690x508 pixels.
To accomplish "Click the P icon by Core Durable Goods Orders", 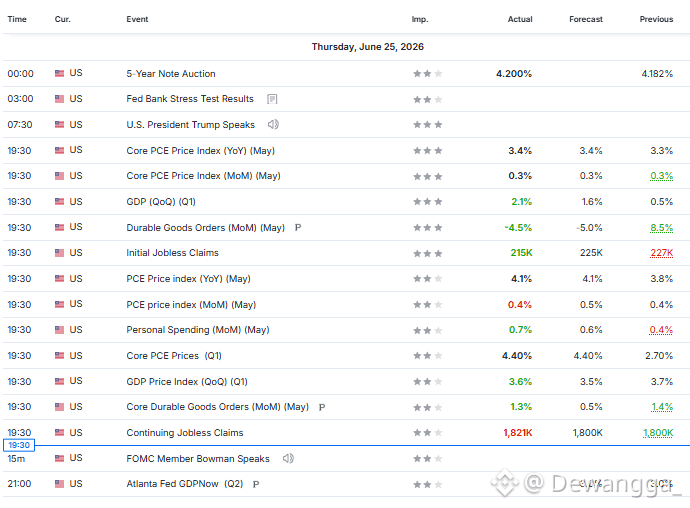I will click(322, 407).
